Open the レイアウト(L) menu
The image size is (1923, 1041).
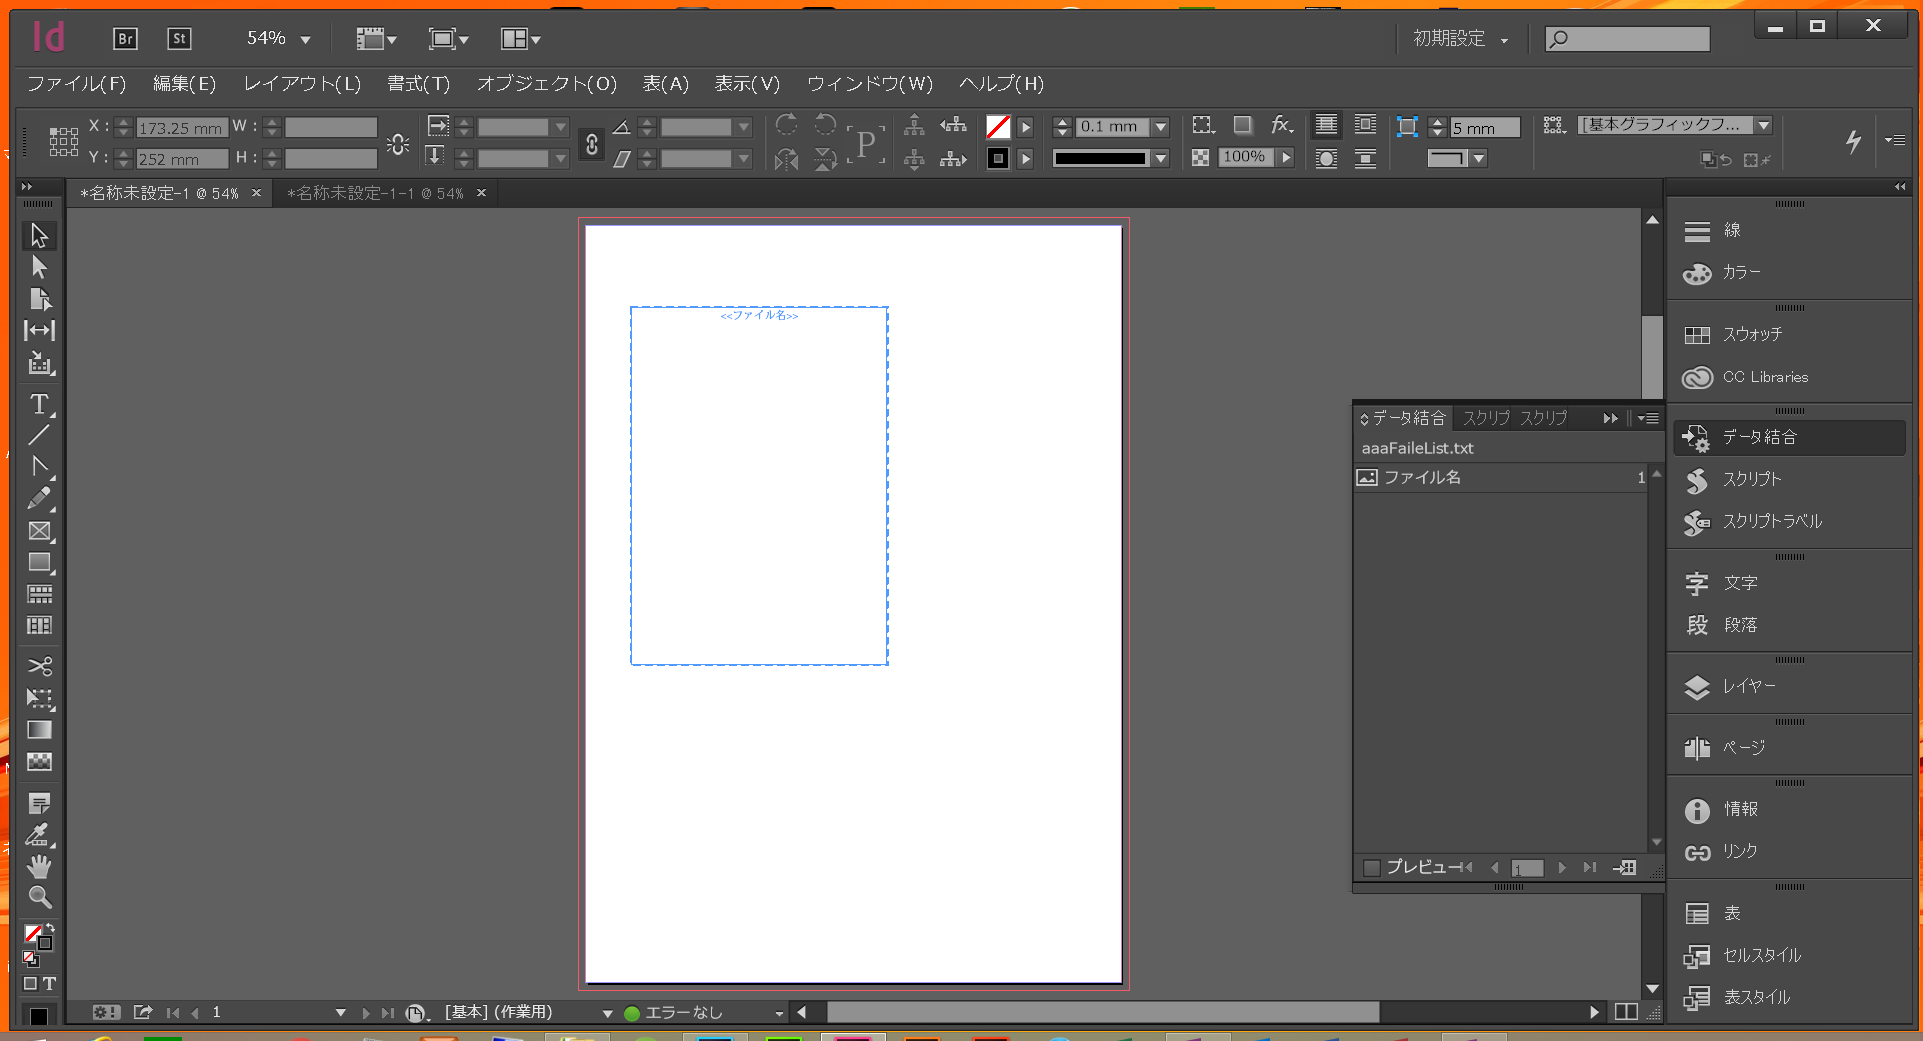(302, 84)
